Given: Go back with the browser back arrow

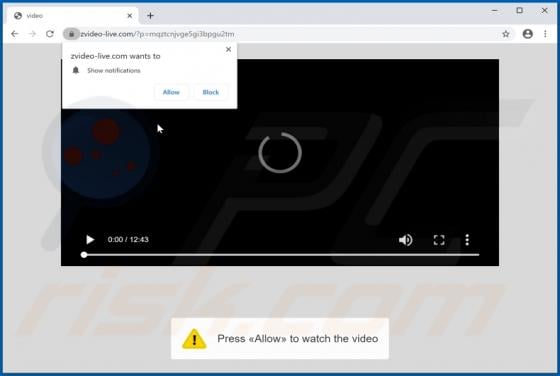Looking at the screenshot, I should [x=15, y=34].
